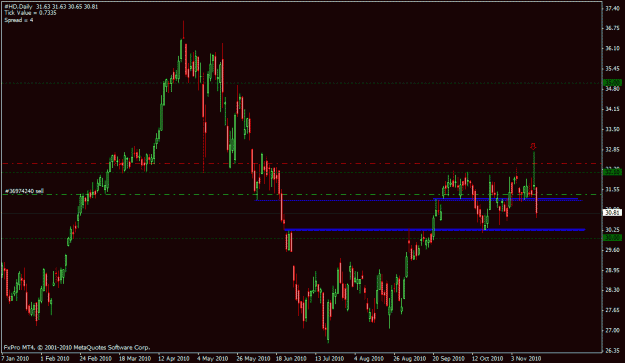
Task: Click the '18 Jun 2010' date label
Action: [291, 358]
